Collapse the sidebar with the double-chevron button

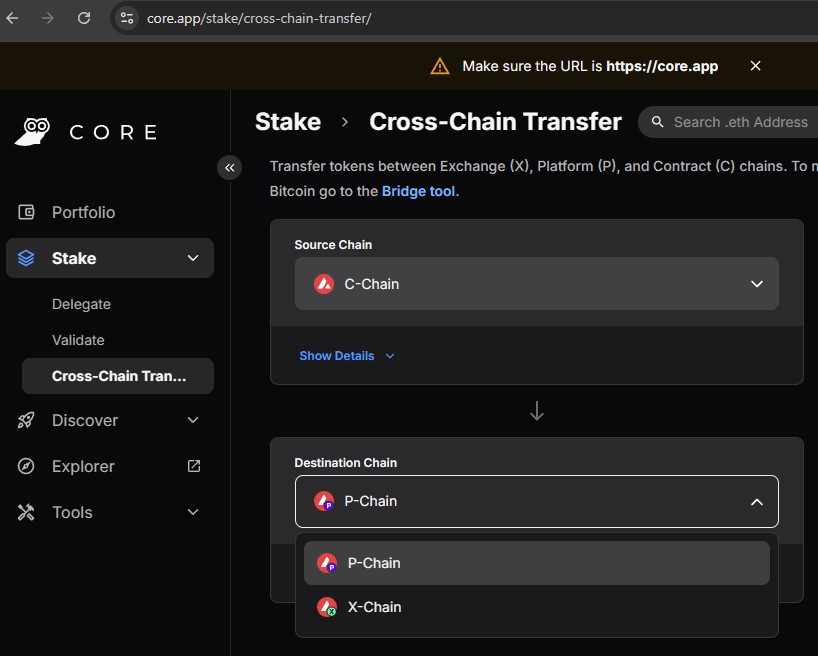[230, 168]
